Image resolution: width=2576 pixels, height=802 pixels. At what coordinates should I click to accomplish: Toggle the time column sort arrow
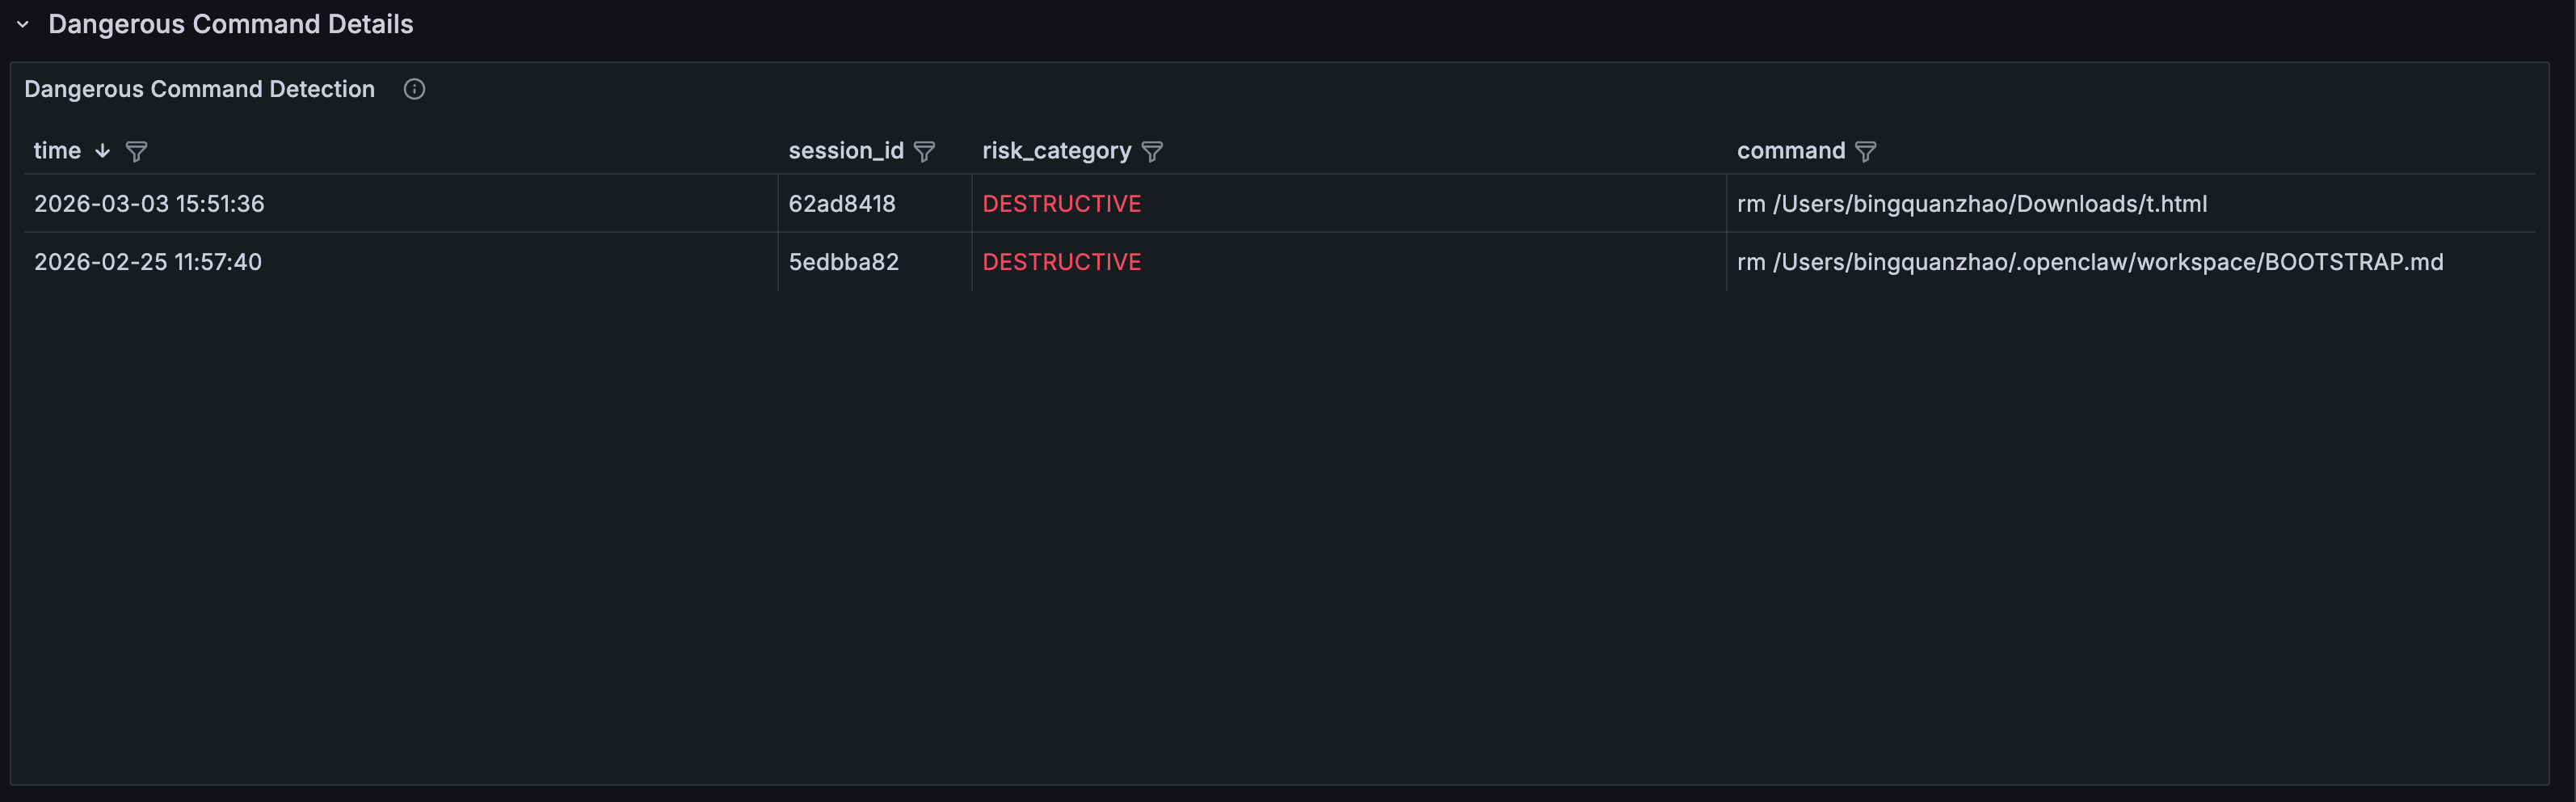pyautogui.click(x=102, y=151)
